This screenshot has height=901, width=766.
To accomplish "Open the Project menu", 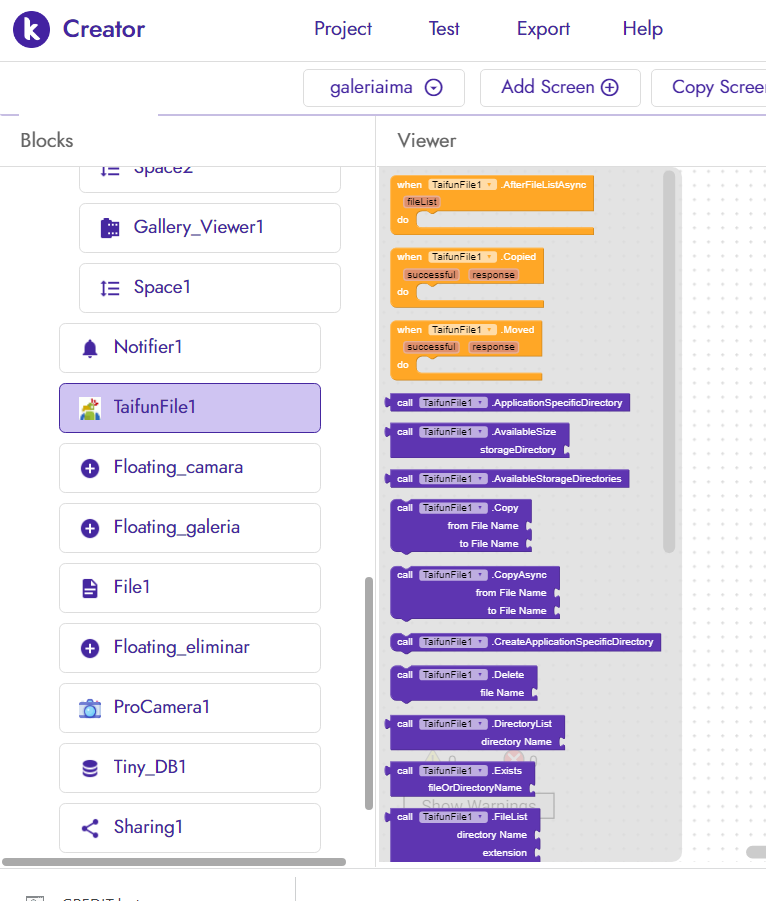I will tap(343, 29).
